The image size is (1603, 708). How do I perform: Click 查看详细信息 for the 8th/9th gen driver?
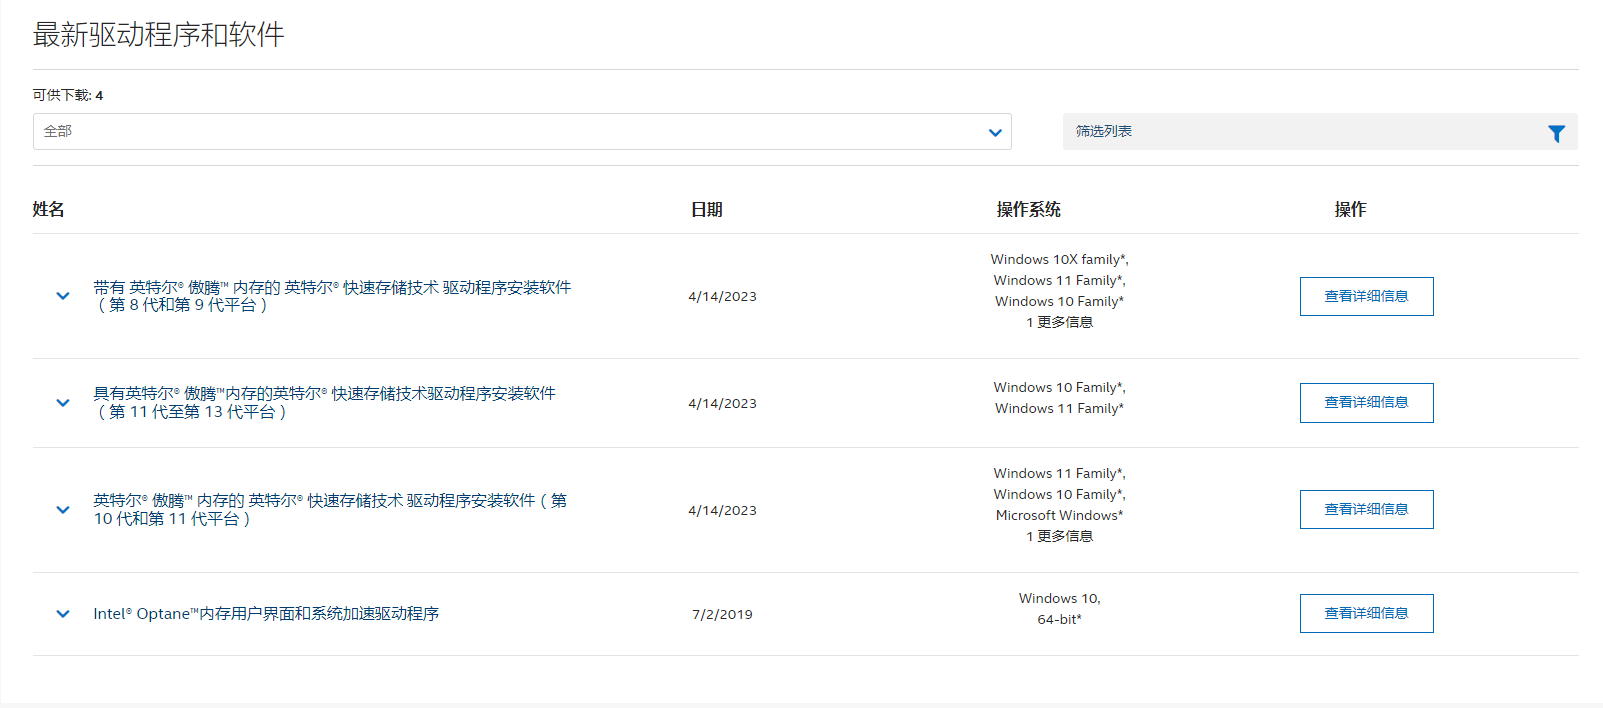(1366, 296)
